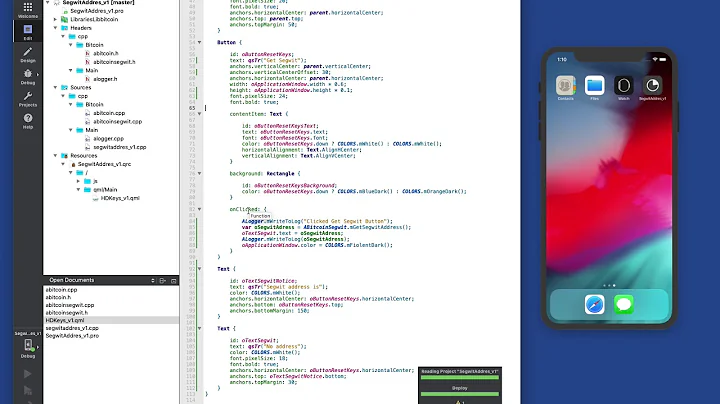
Task: Open the Help mode
Action: (x=28, y=121)
